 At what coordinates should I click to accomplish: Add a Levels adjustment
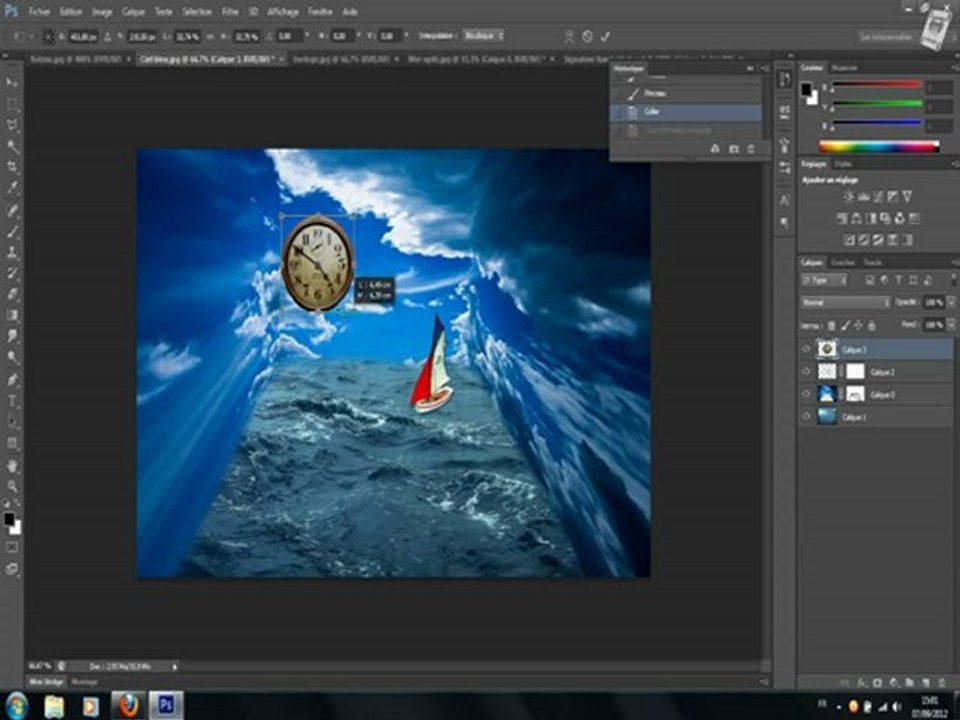[x=864, y=197]
